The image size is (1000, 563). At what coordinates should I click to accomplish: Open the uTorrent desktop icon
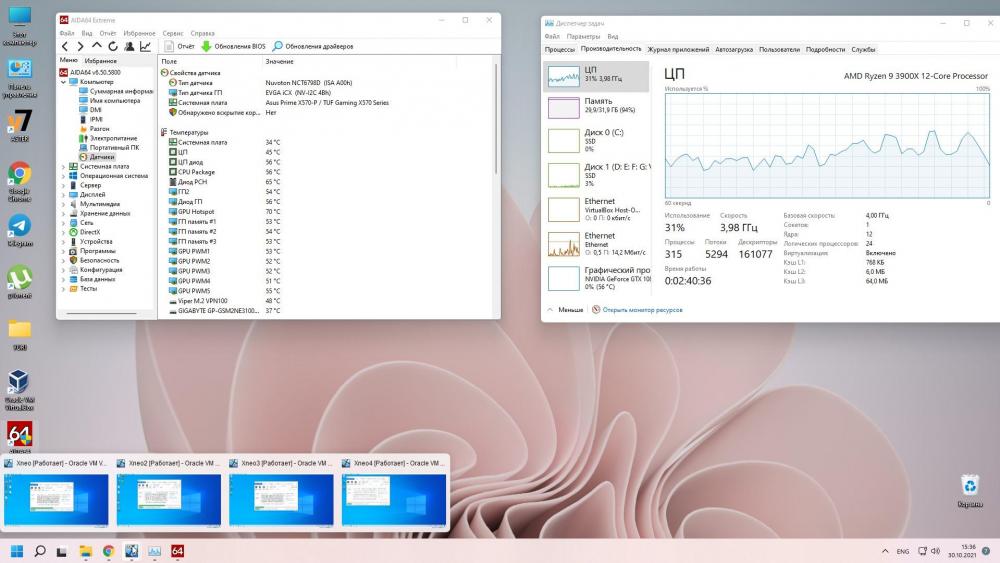point(19,282)
